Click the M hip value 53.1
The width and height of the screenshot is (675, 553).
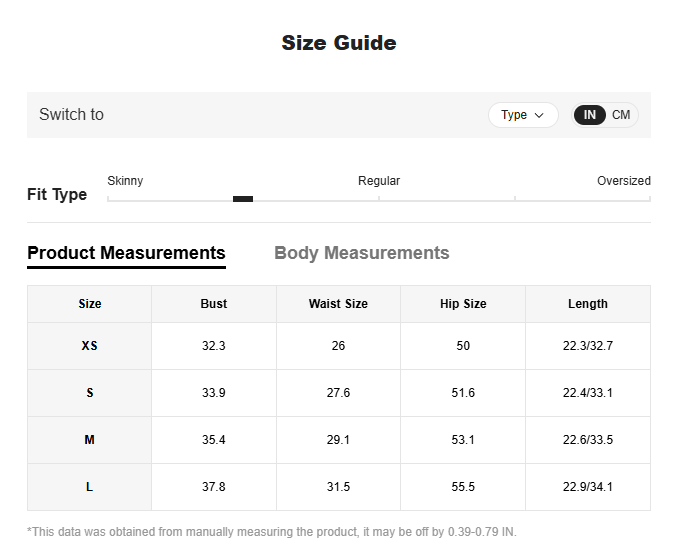tap(463, 440)
